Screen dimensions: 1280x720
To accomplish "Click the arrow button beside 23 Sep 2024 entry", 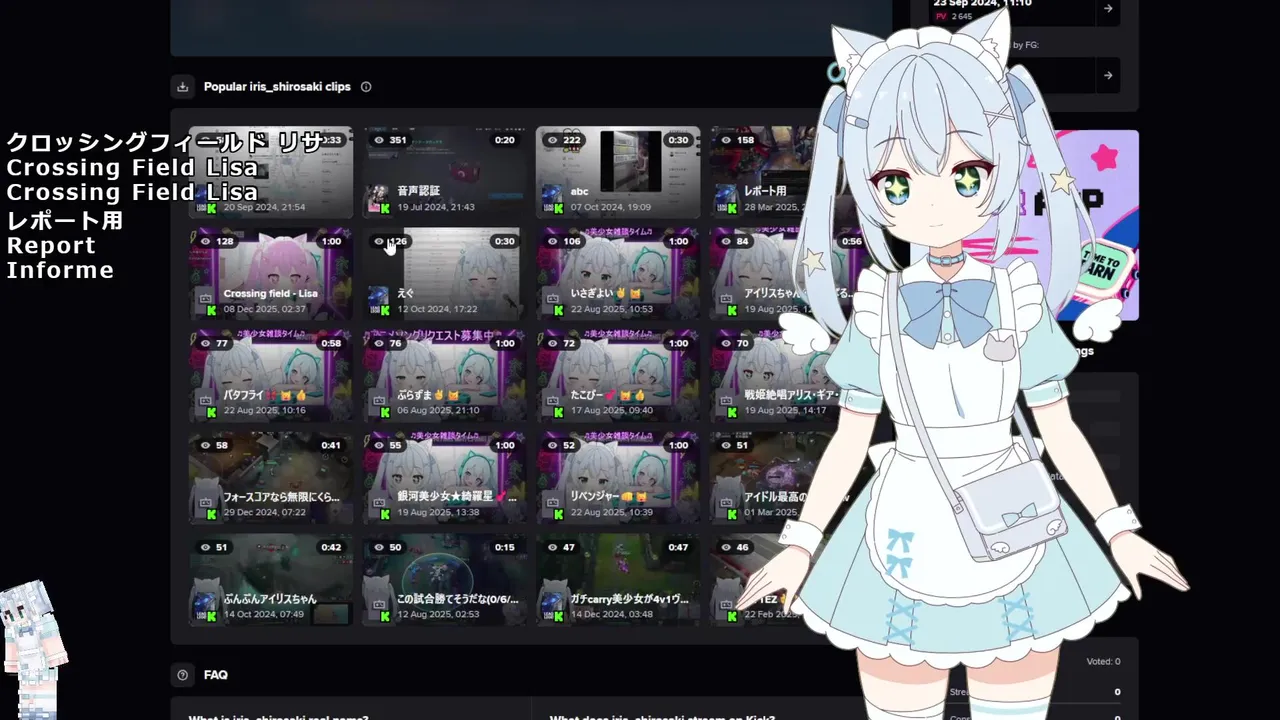I will pos(1107,9).
